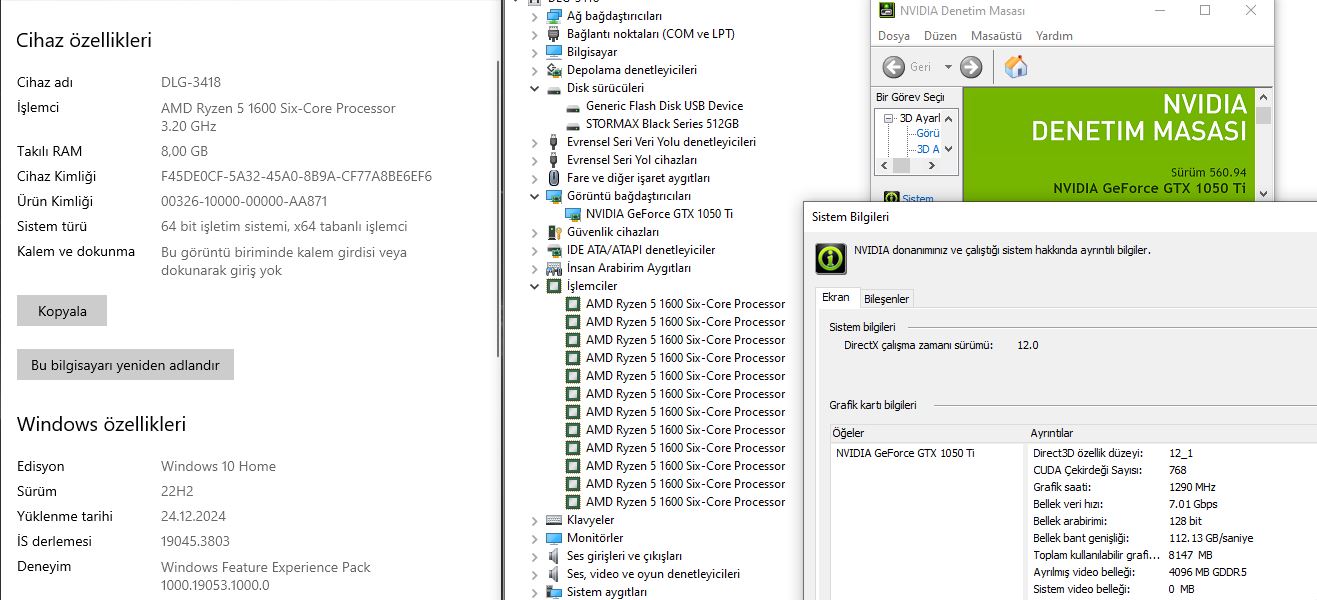This screenshot has width=1317, height=600.
Task: Select NVIDIA GeForce GTX 1050 Ti in Öğeler list
Action: tap(905, 453)
